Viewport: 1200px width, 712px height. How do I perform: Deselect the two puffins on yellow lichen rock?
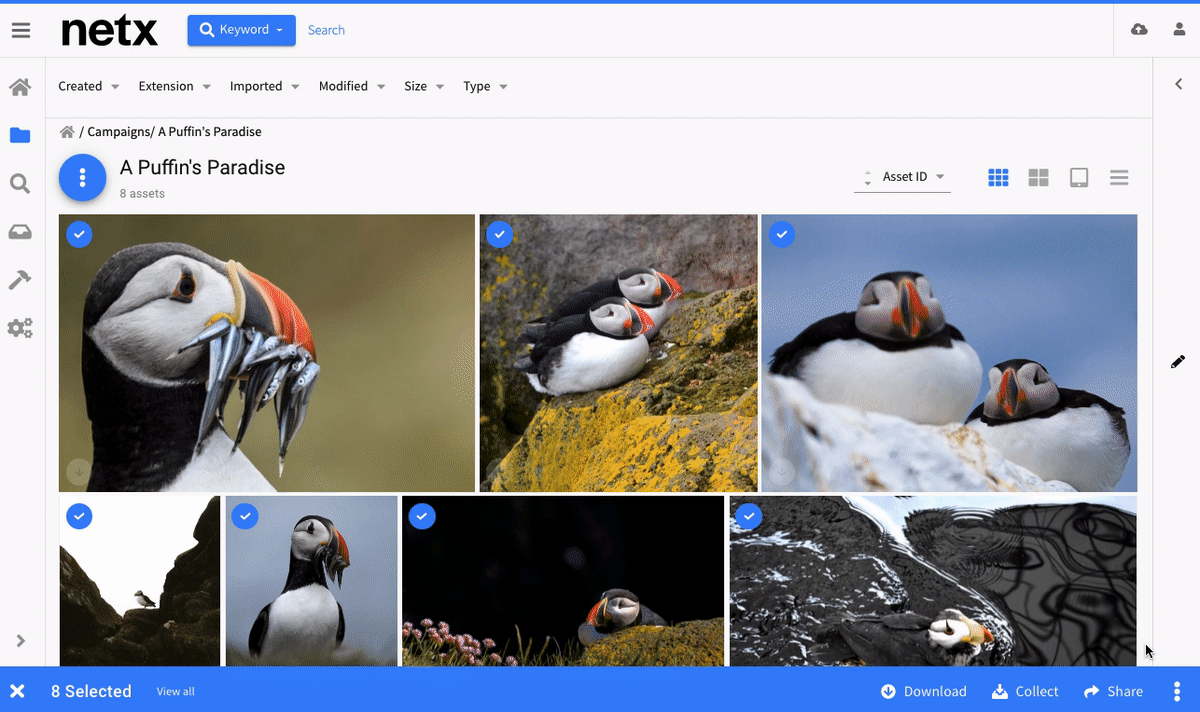[499, 235]
